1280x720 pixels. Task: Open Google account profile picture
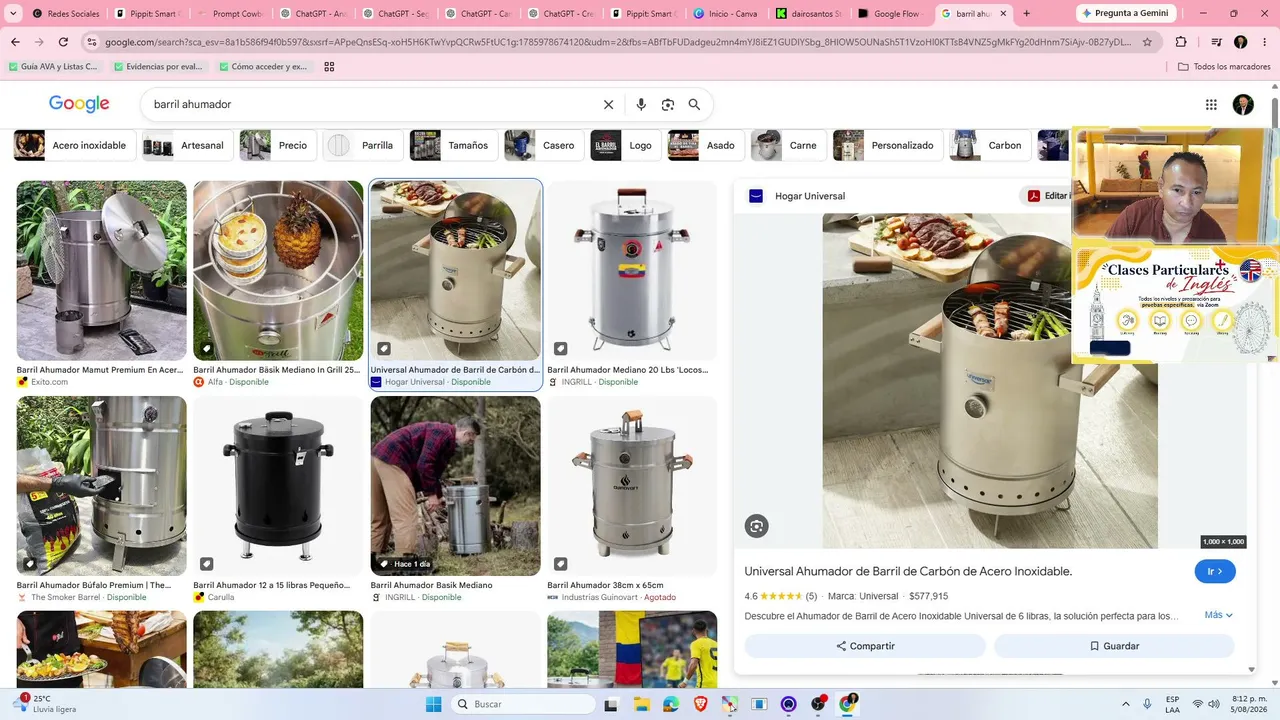1243,104
